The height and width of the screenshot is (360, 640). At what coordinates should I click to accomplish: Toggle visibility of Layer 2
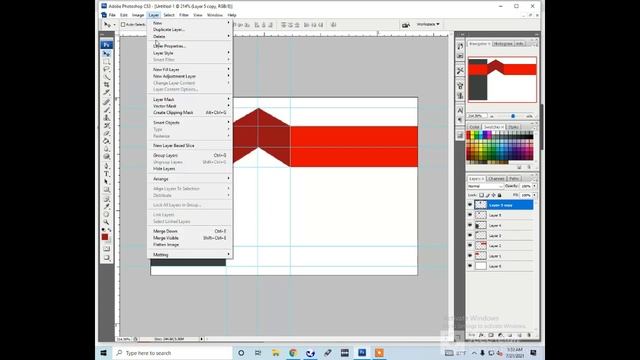coord(470,246)
